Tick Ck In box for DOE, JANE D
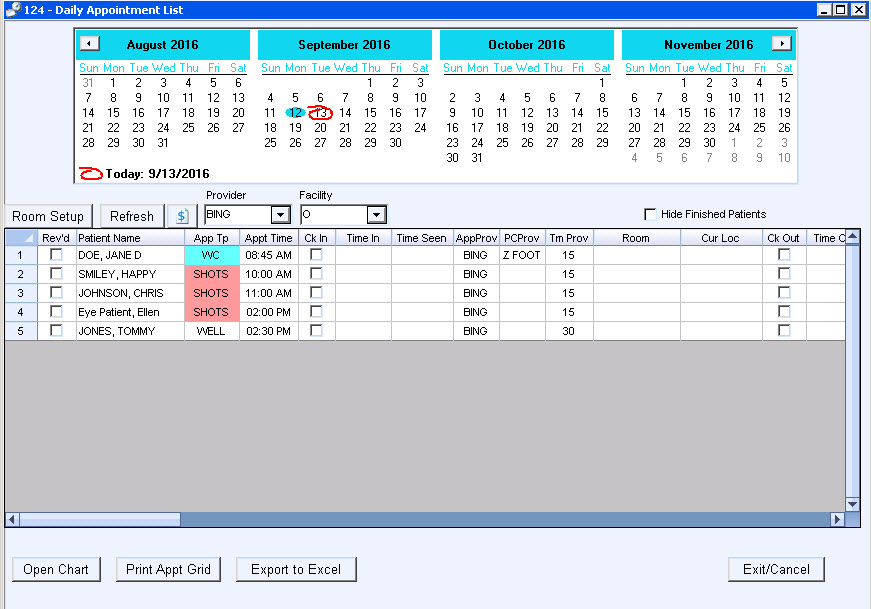The height and width of the screenshot is (609, 871). point(316,254)
